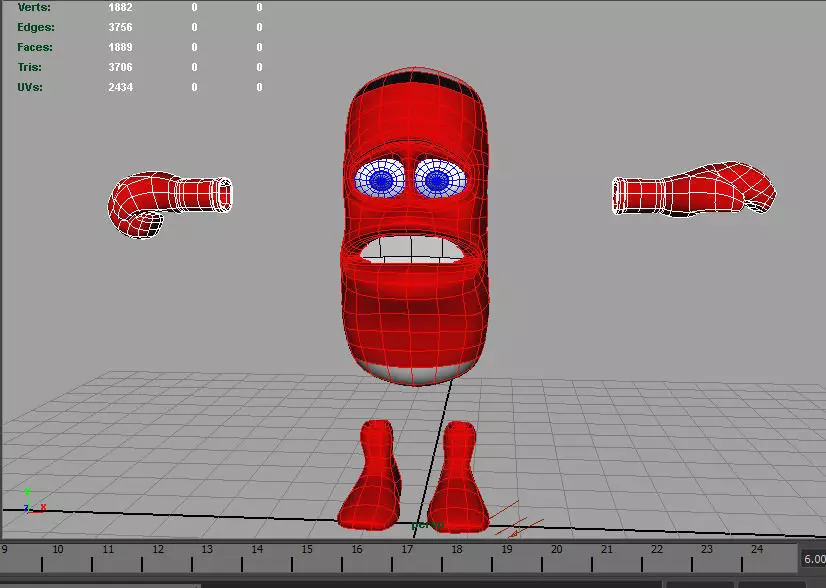Image resolution: width=826 pixels, height=588 pixels.
Task: Jump to frame 23 on the timeline
Action: [x=707, y=550]
